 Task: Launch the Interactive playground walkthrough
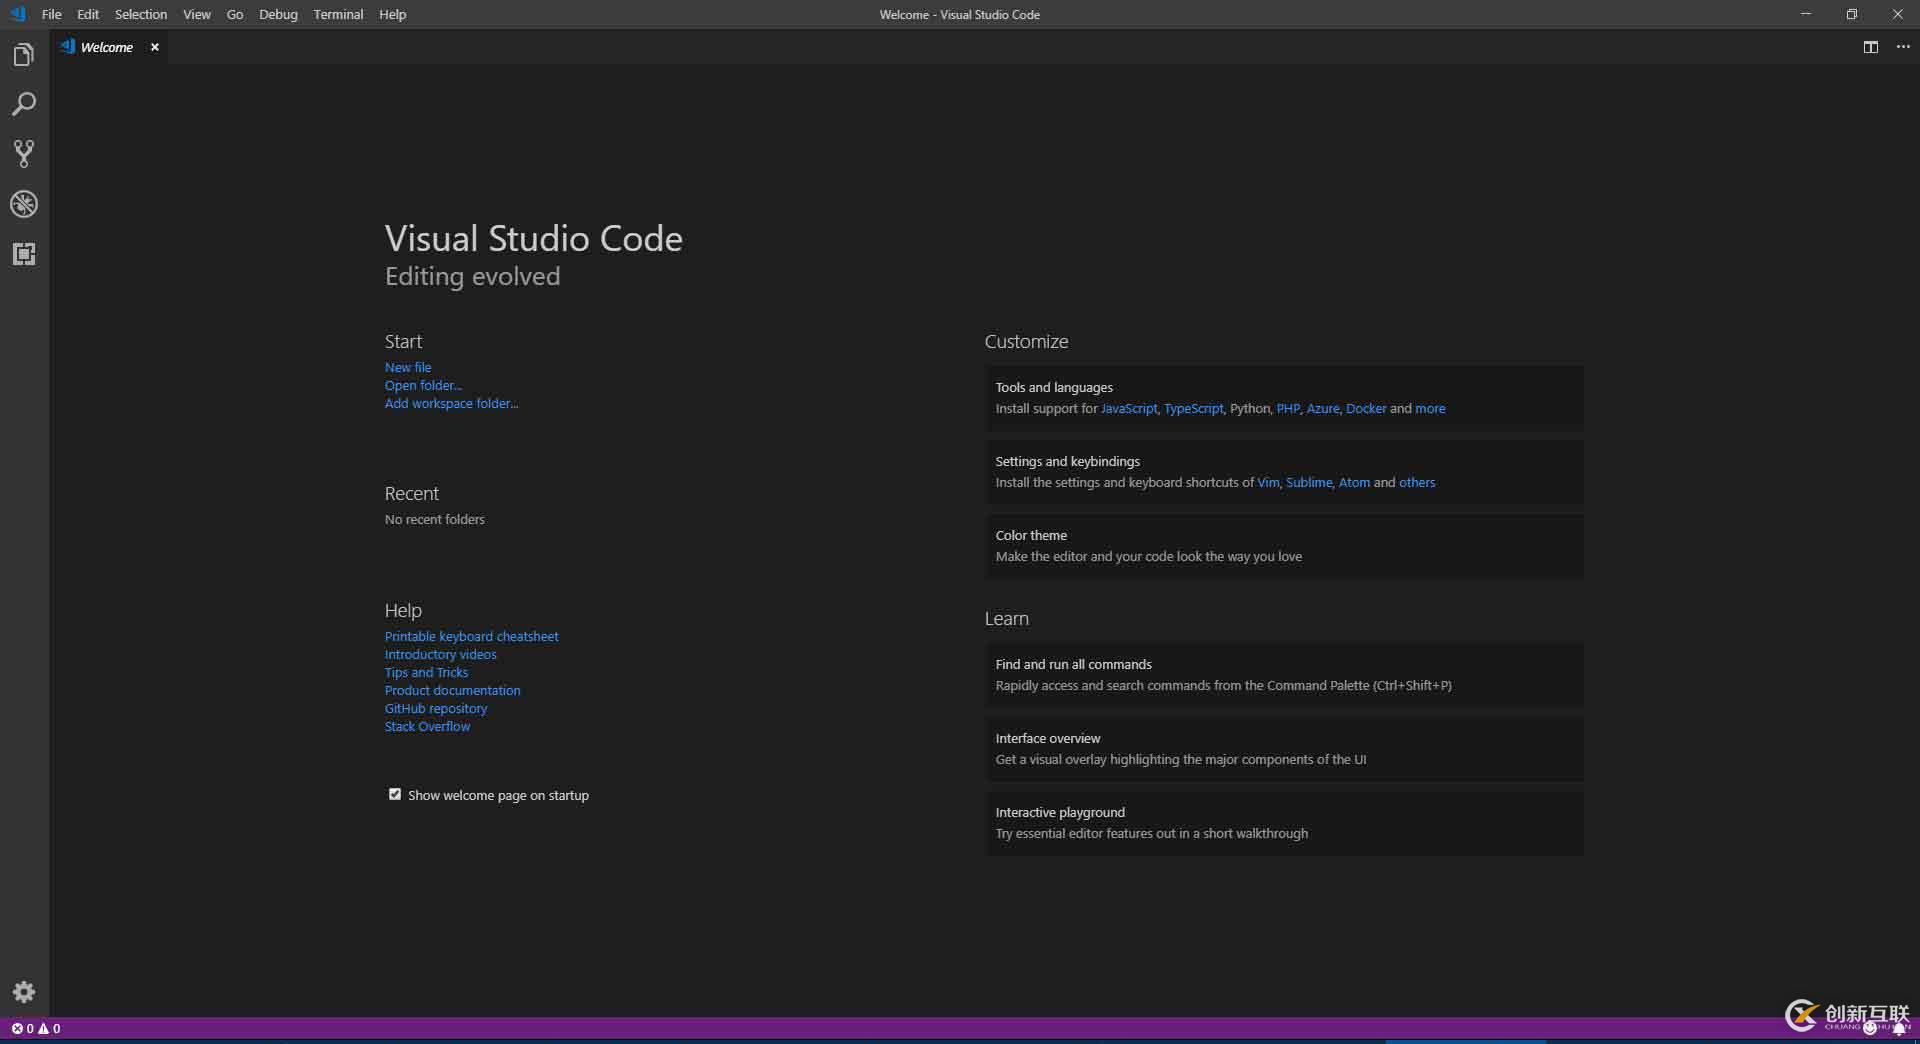click(x=1059, y=811)
